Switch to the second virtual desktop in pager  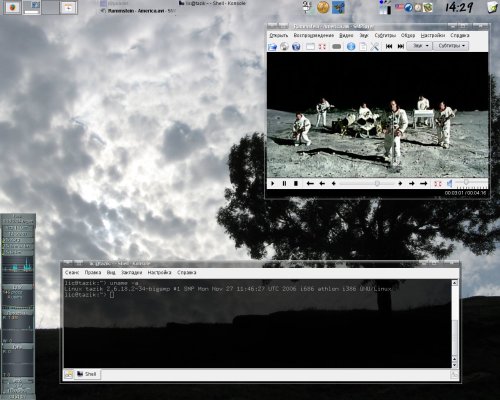pos(32,7)
